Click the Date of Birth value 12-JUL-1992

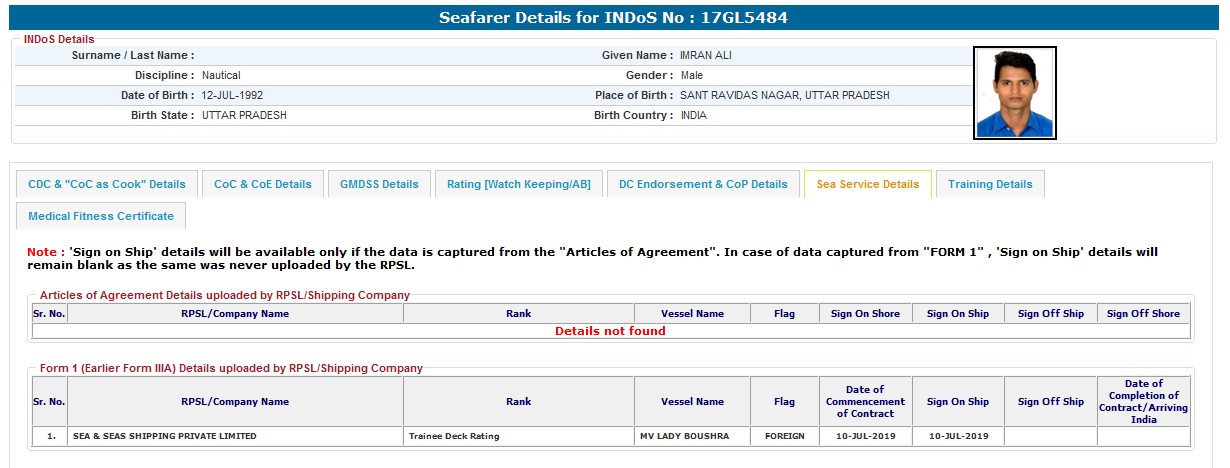pos(232,96)
